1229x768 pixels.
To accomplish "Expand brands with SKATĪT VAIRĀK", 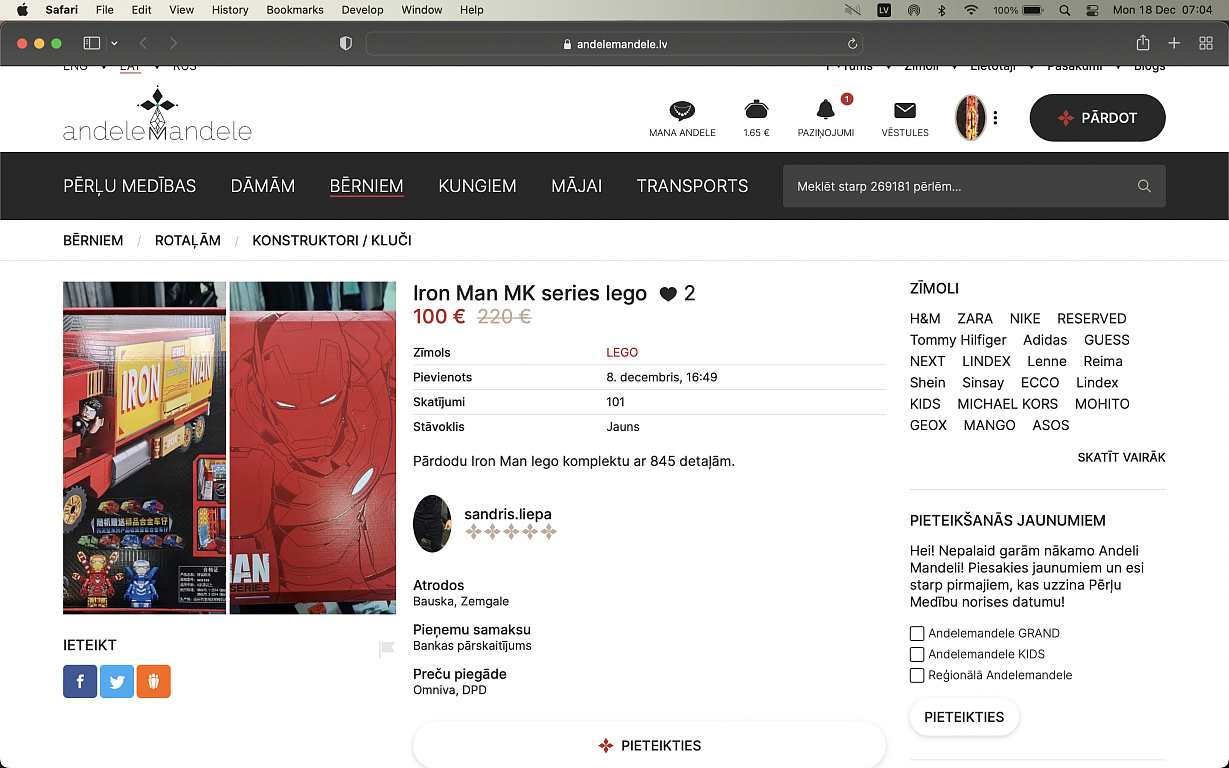I will pos(1121,457).
